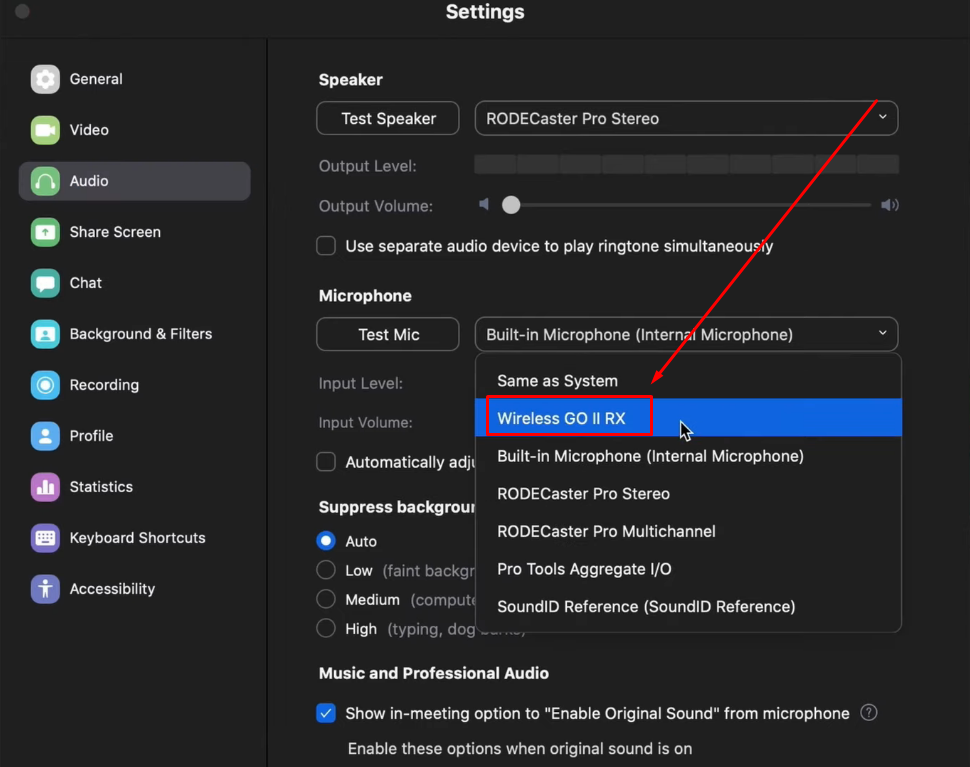Select Pro Tools Aggregate I/O option
Image resolution: width=970 pixels, height=767 pixels.
coord(688,569)
